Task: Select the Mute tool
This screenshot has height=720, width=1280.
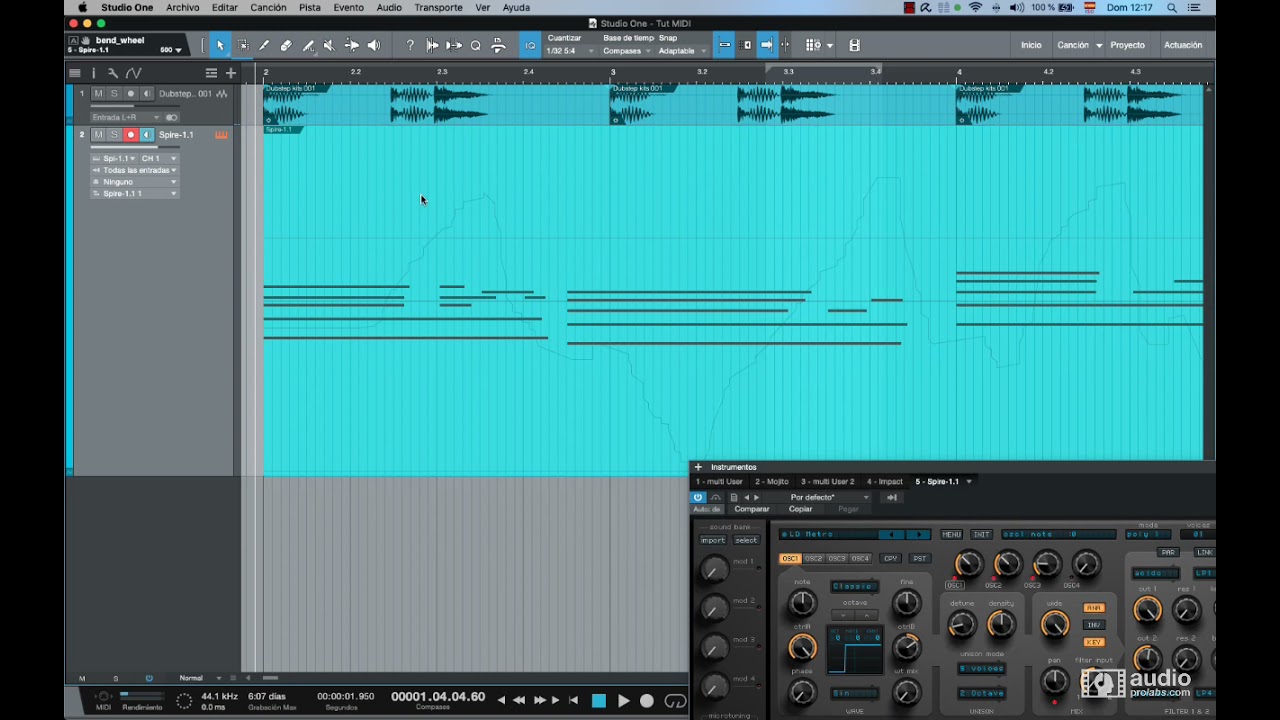Action: click(329, 45)
